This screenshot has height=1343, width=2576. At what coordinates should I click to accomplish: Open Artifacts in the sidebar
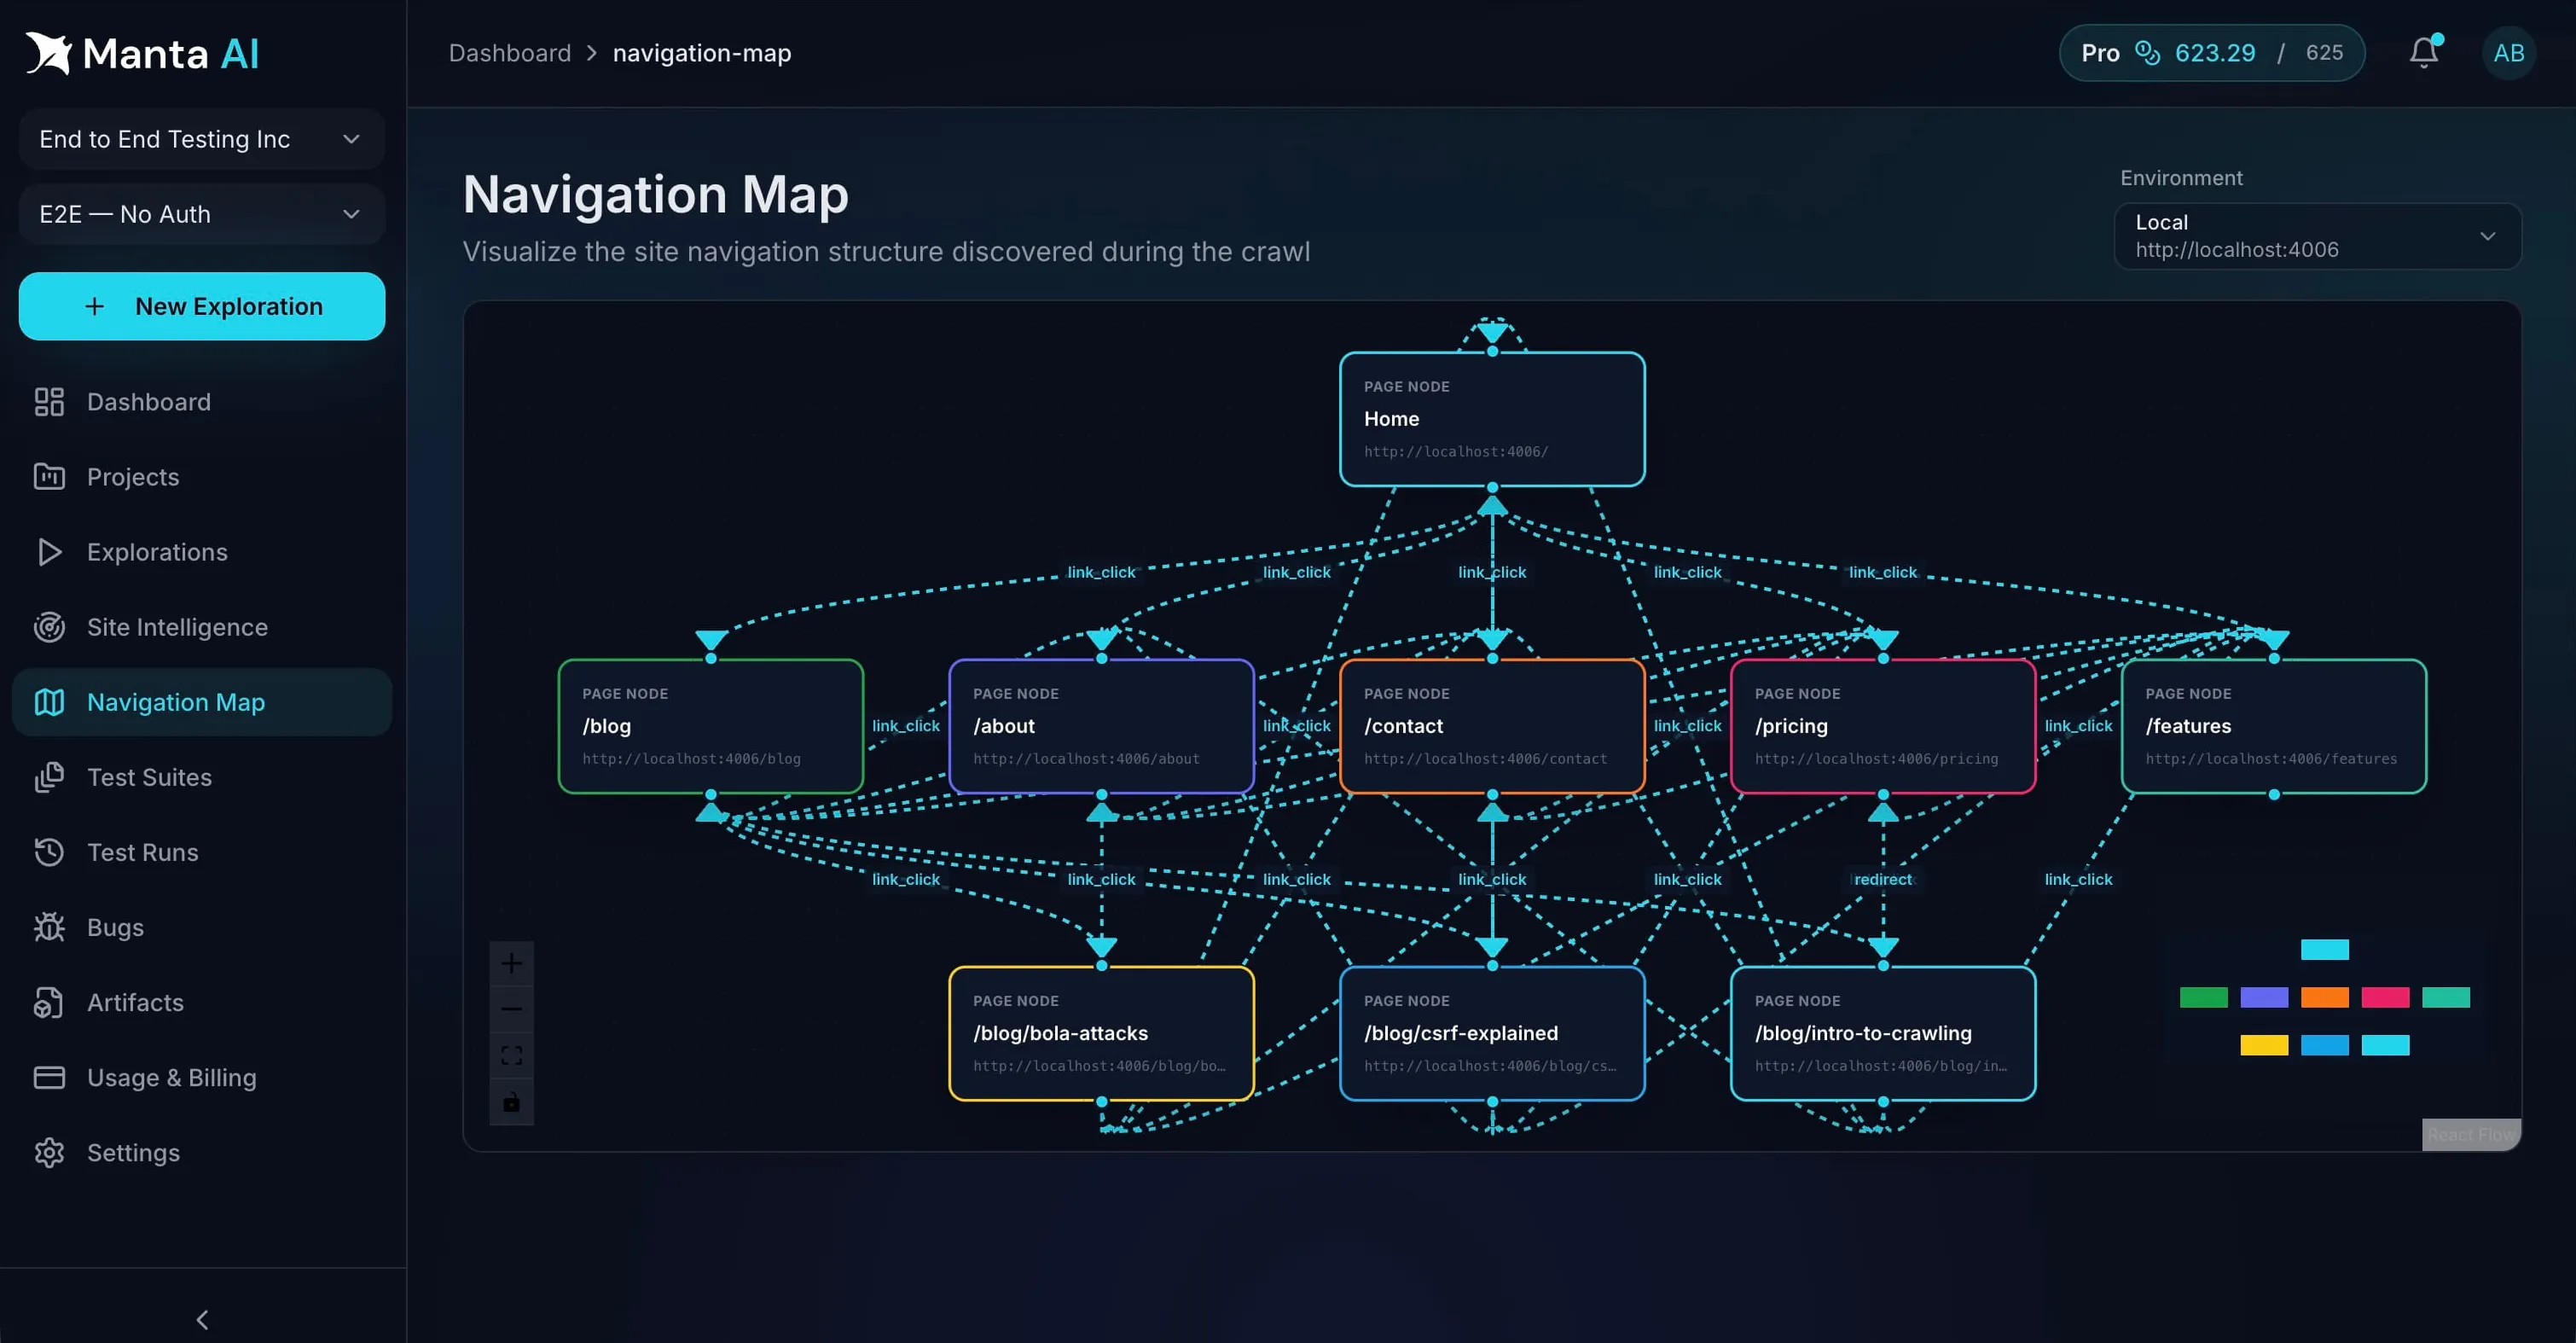[x=201, y=1002]
